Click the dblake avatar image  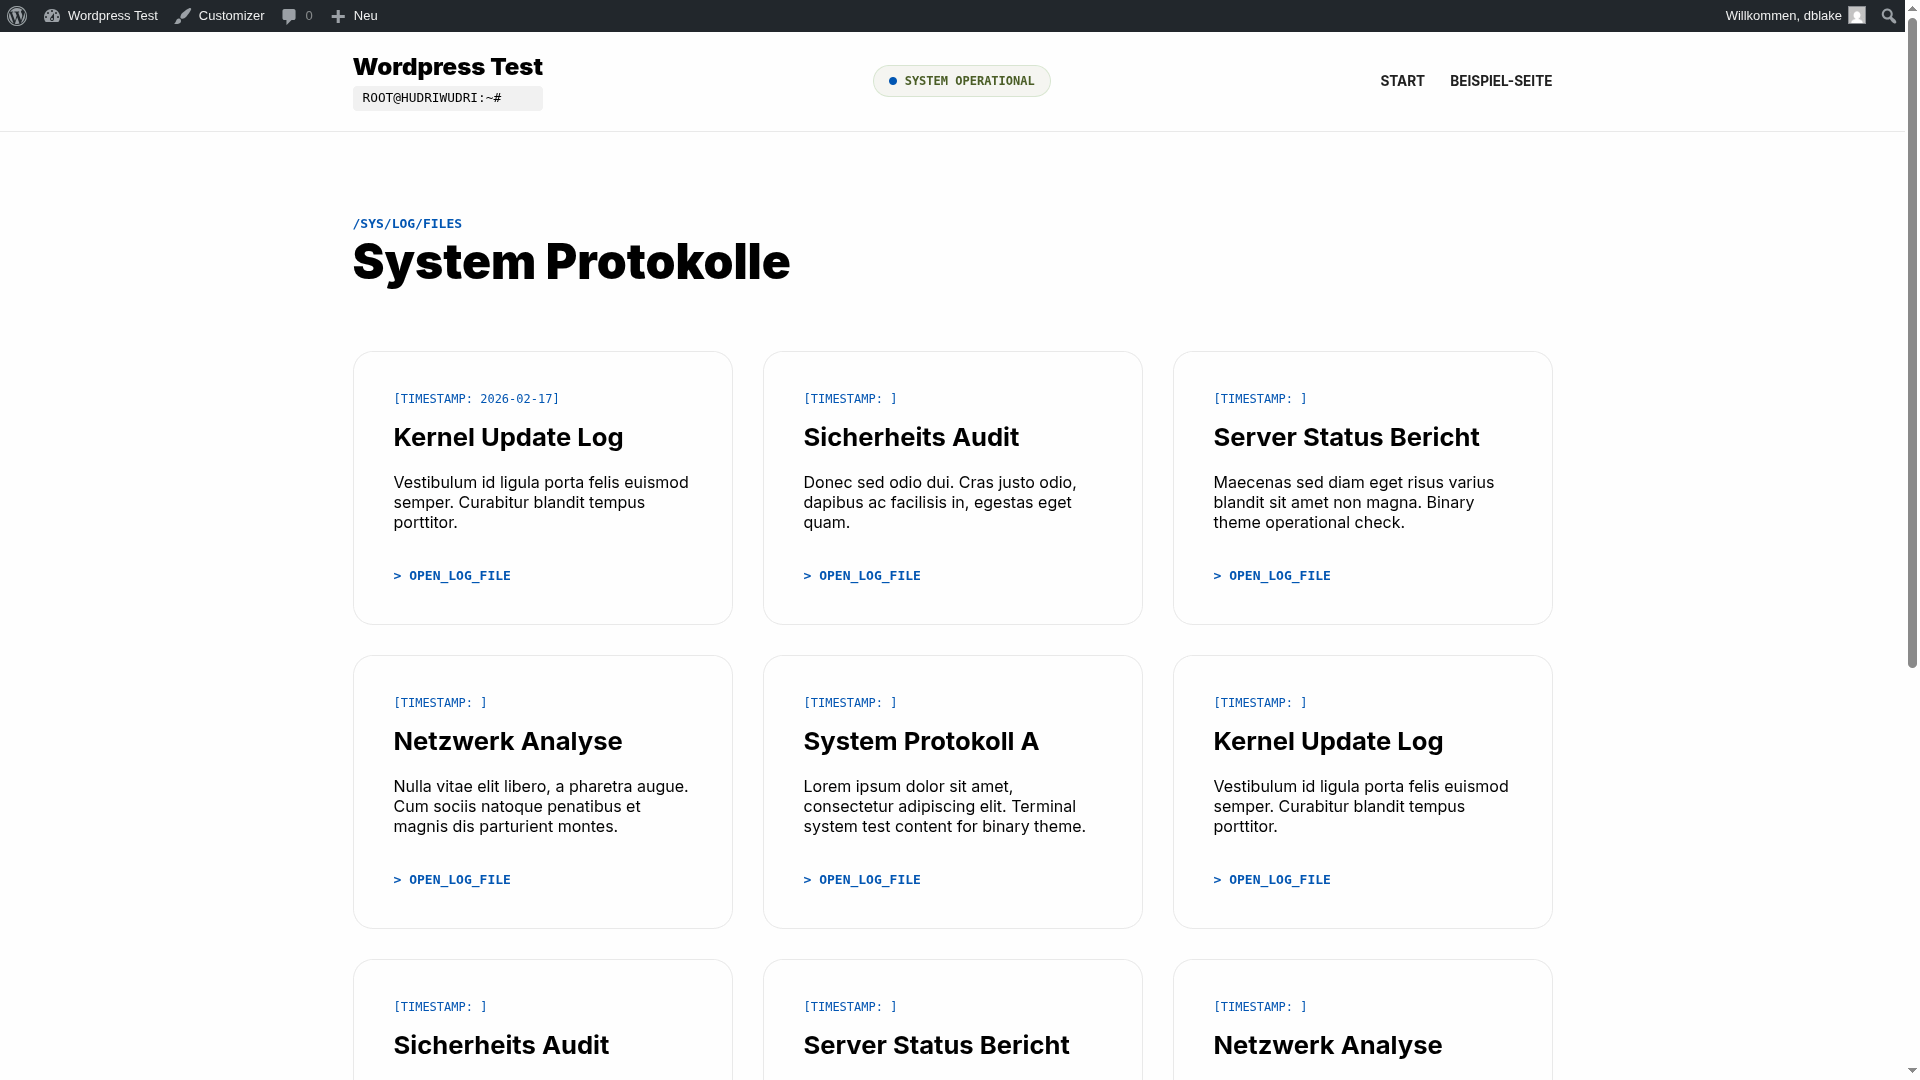1857,15
